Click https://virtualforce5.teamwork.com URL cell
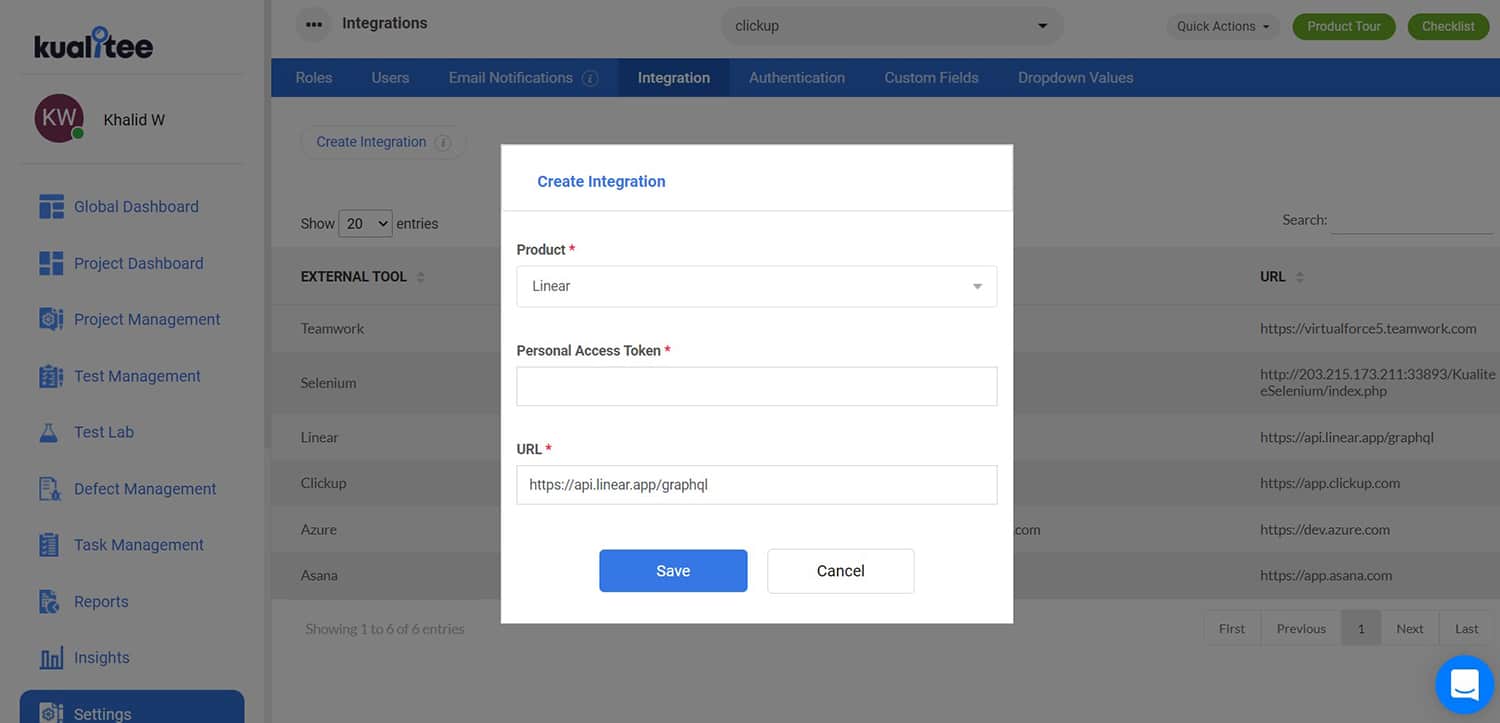The height and width of the screenshot is (723, 1500). [1368, 328]
